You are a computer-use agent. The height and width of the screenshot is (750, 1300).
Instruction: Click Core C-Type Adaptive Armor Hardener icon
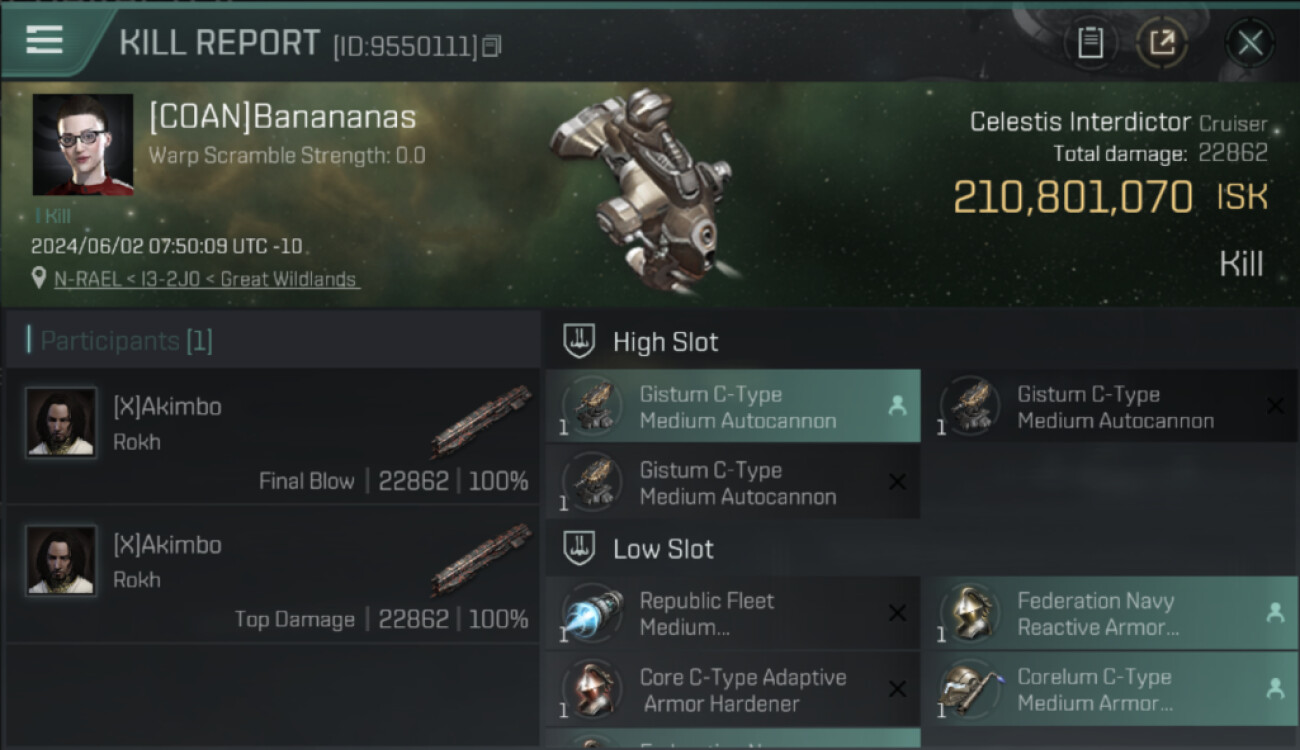[x=592, y=690]
